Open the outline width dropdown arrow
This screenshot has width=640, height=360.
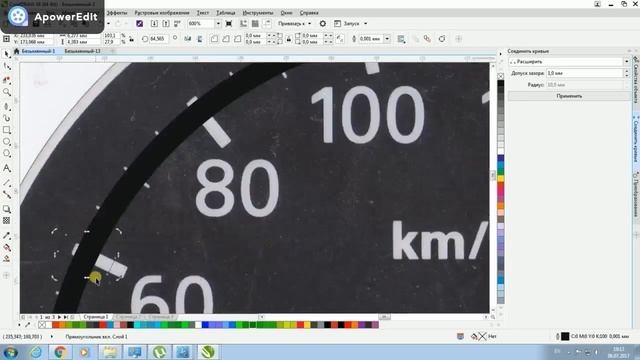pyautogui.click(x=387, y=39)
